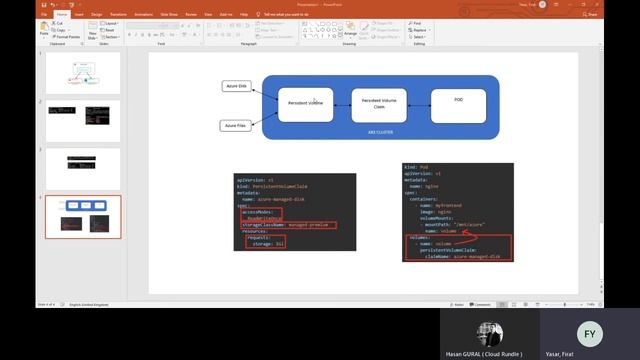Toggle Bold formatting
This screenshot has height=360, width=640.
point(129,35)
